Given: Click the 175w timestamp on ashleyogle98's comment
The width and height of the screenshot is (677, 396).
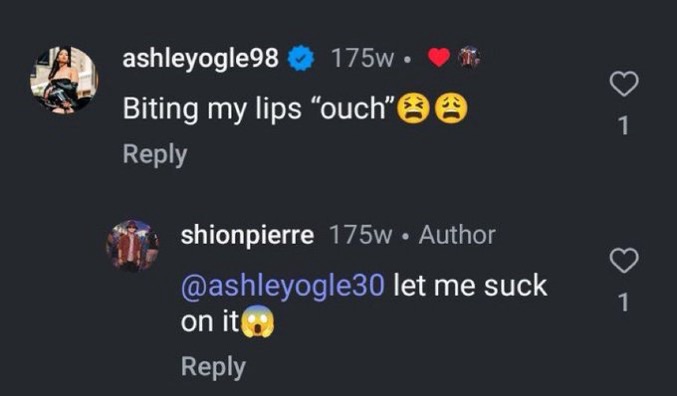Looking at the screenshot, I should coord(362,58).
